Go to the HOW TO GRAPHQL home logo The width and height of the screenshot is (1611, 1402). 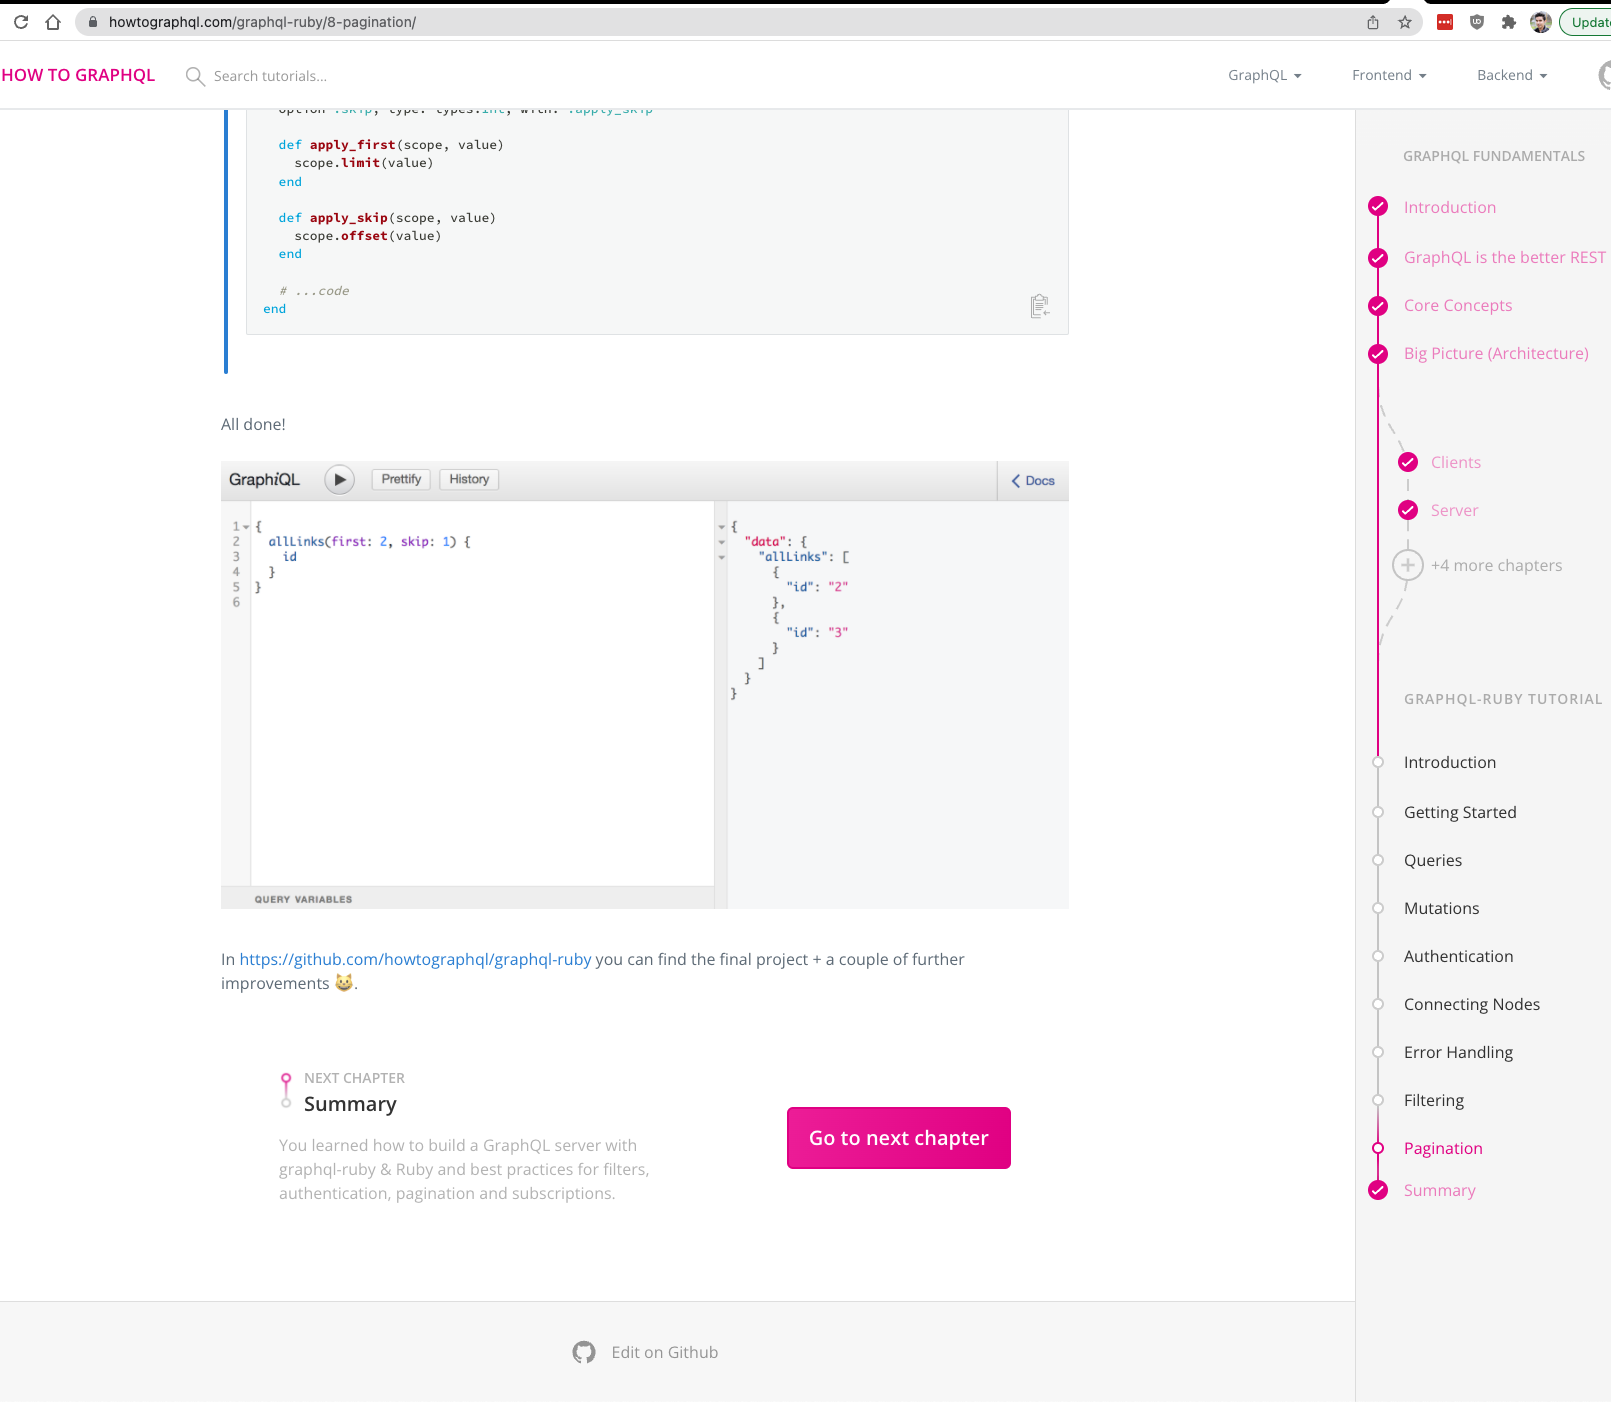pyautogui.click(x=78, y=75)
